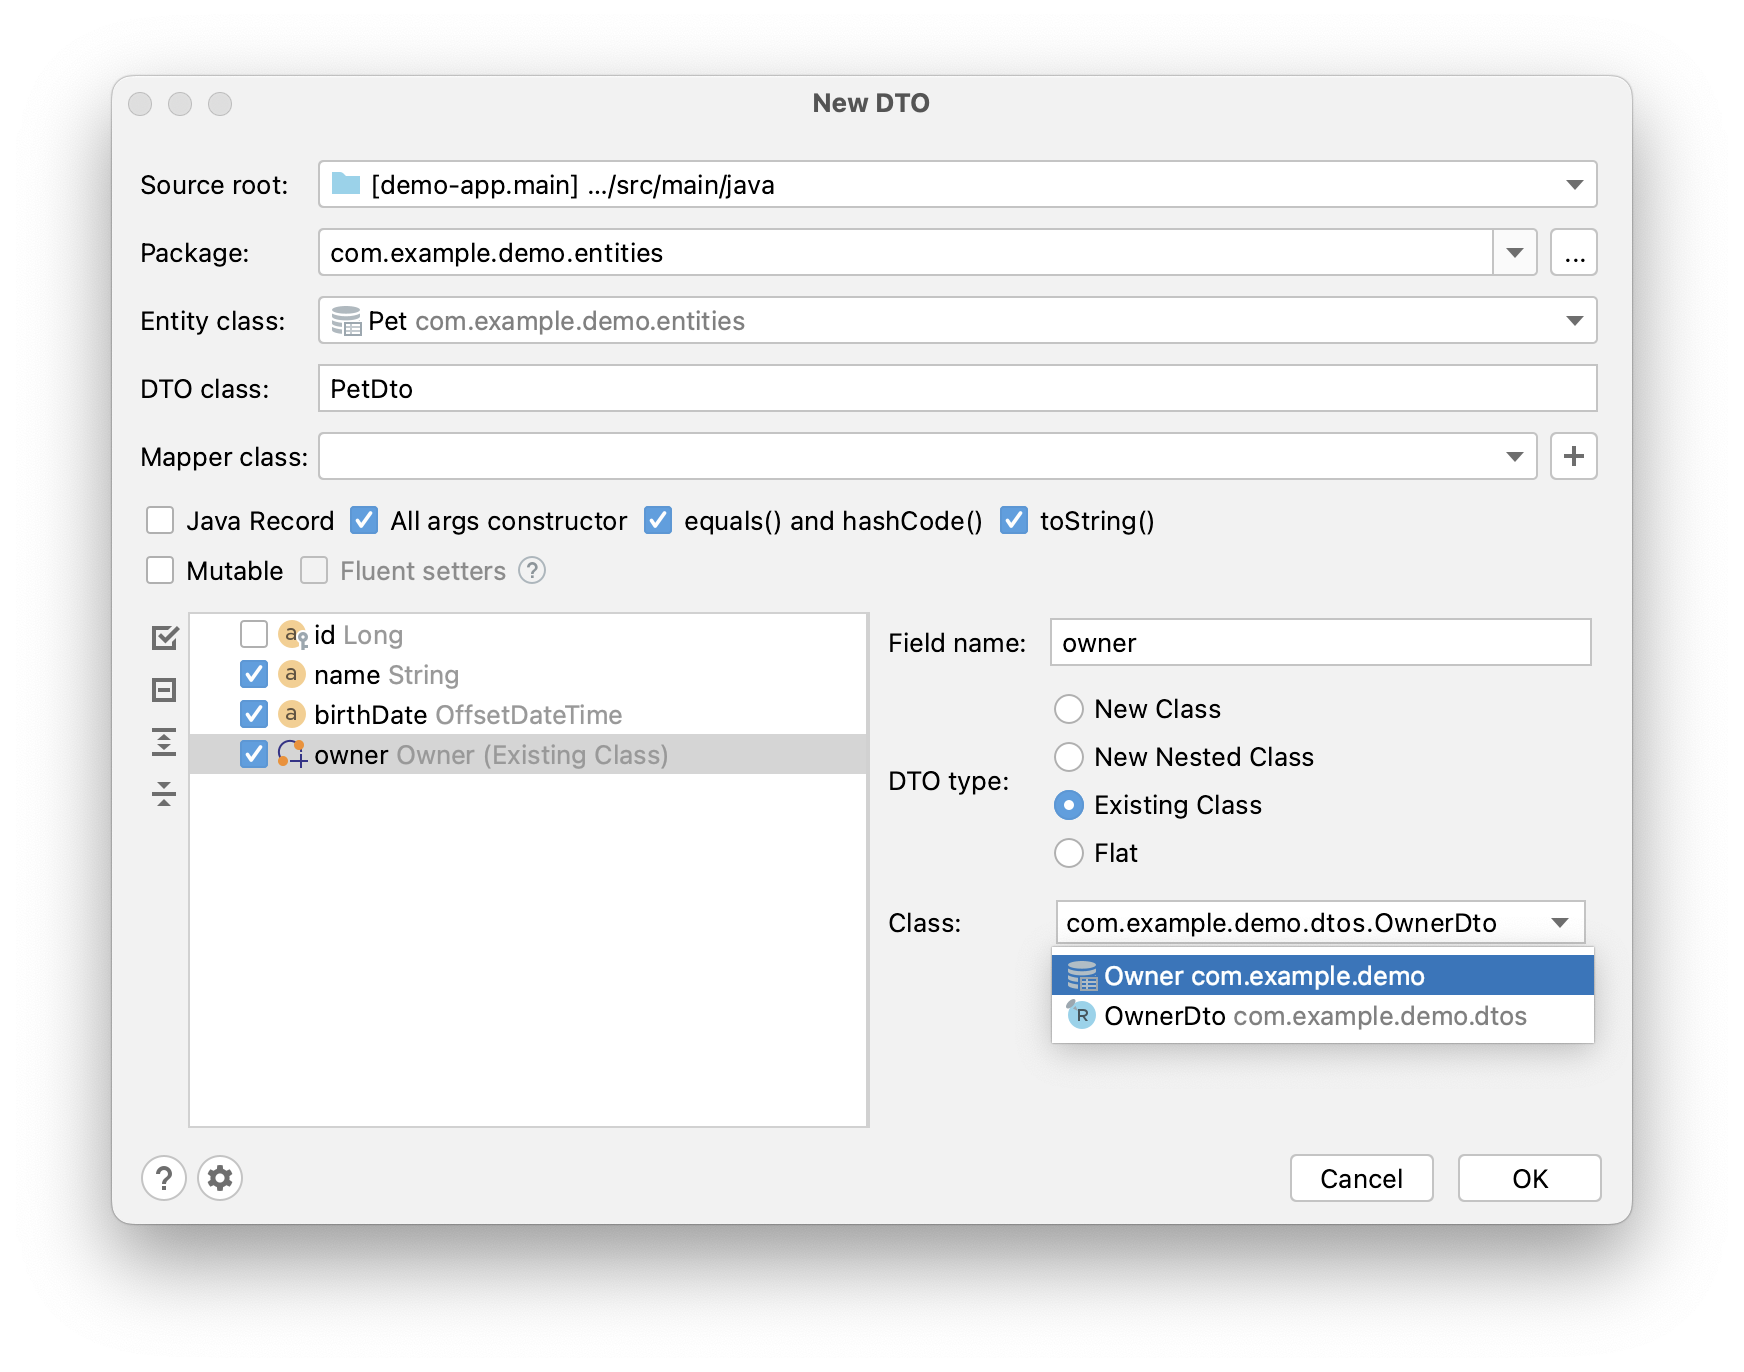
Task: Select the Flat DTO type
Action: pyautogui.click(x=1068, y=853)
